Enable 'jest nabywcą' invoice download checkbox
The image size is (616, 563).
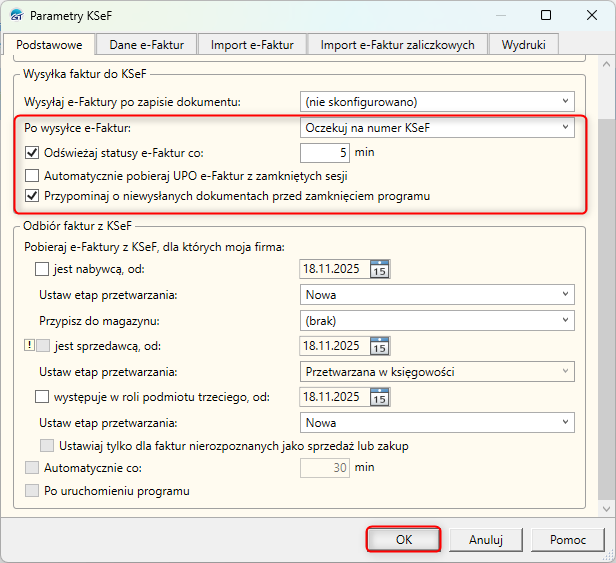(x=42, y=269)
